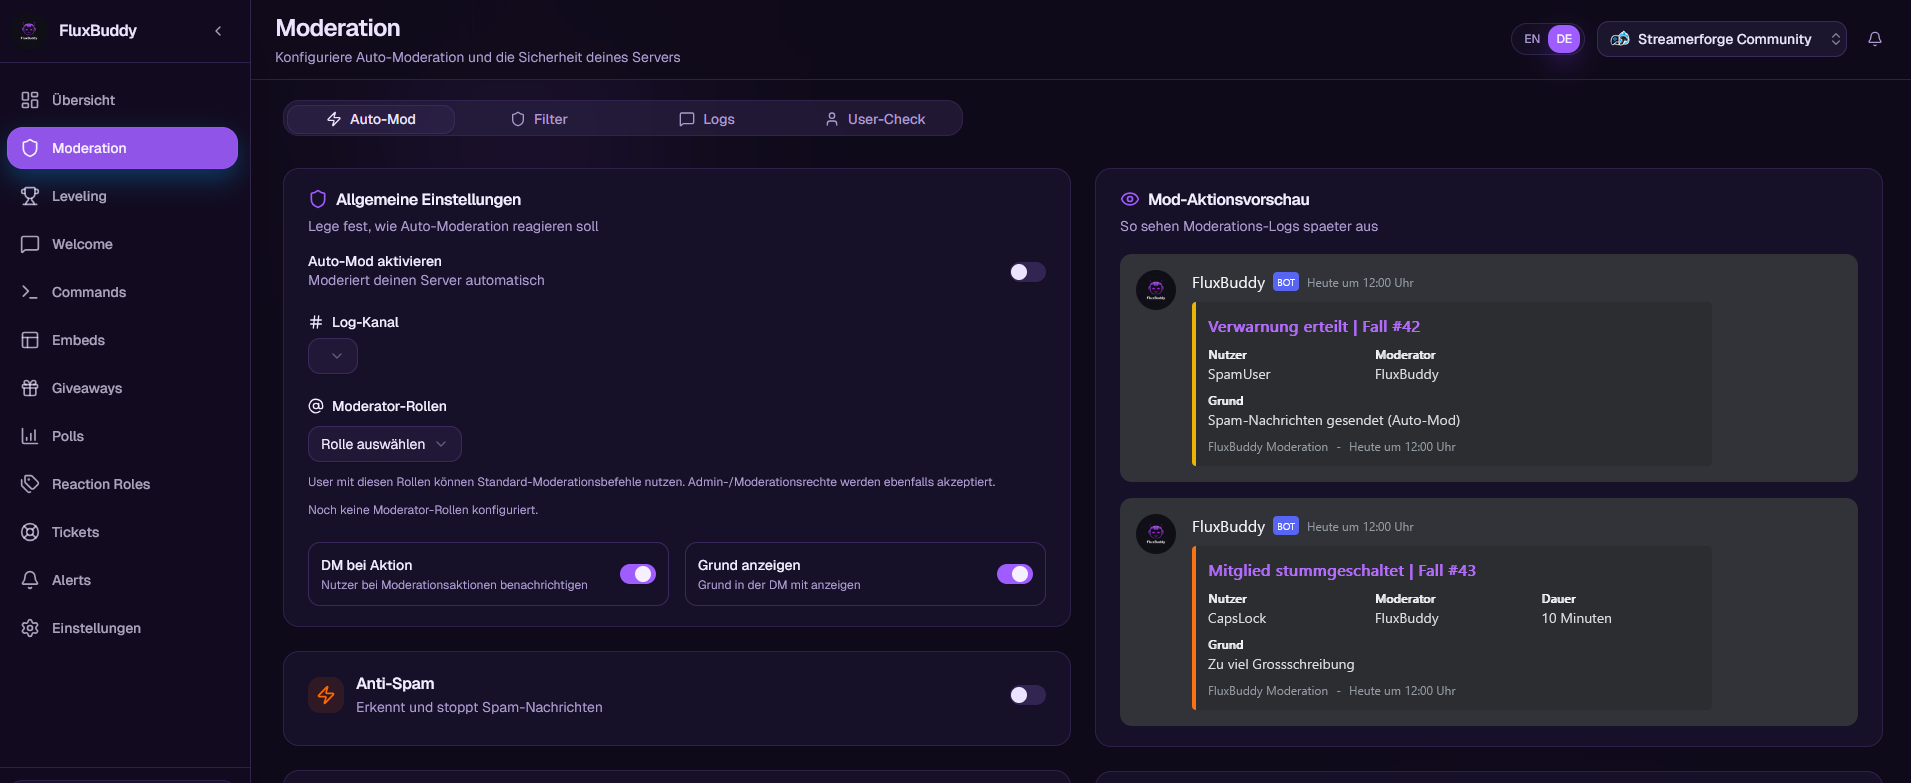Open the Welcome sidebar entry
This screenshot has width=1911, height=783.
click(x=122, y=244)
